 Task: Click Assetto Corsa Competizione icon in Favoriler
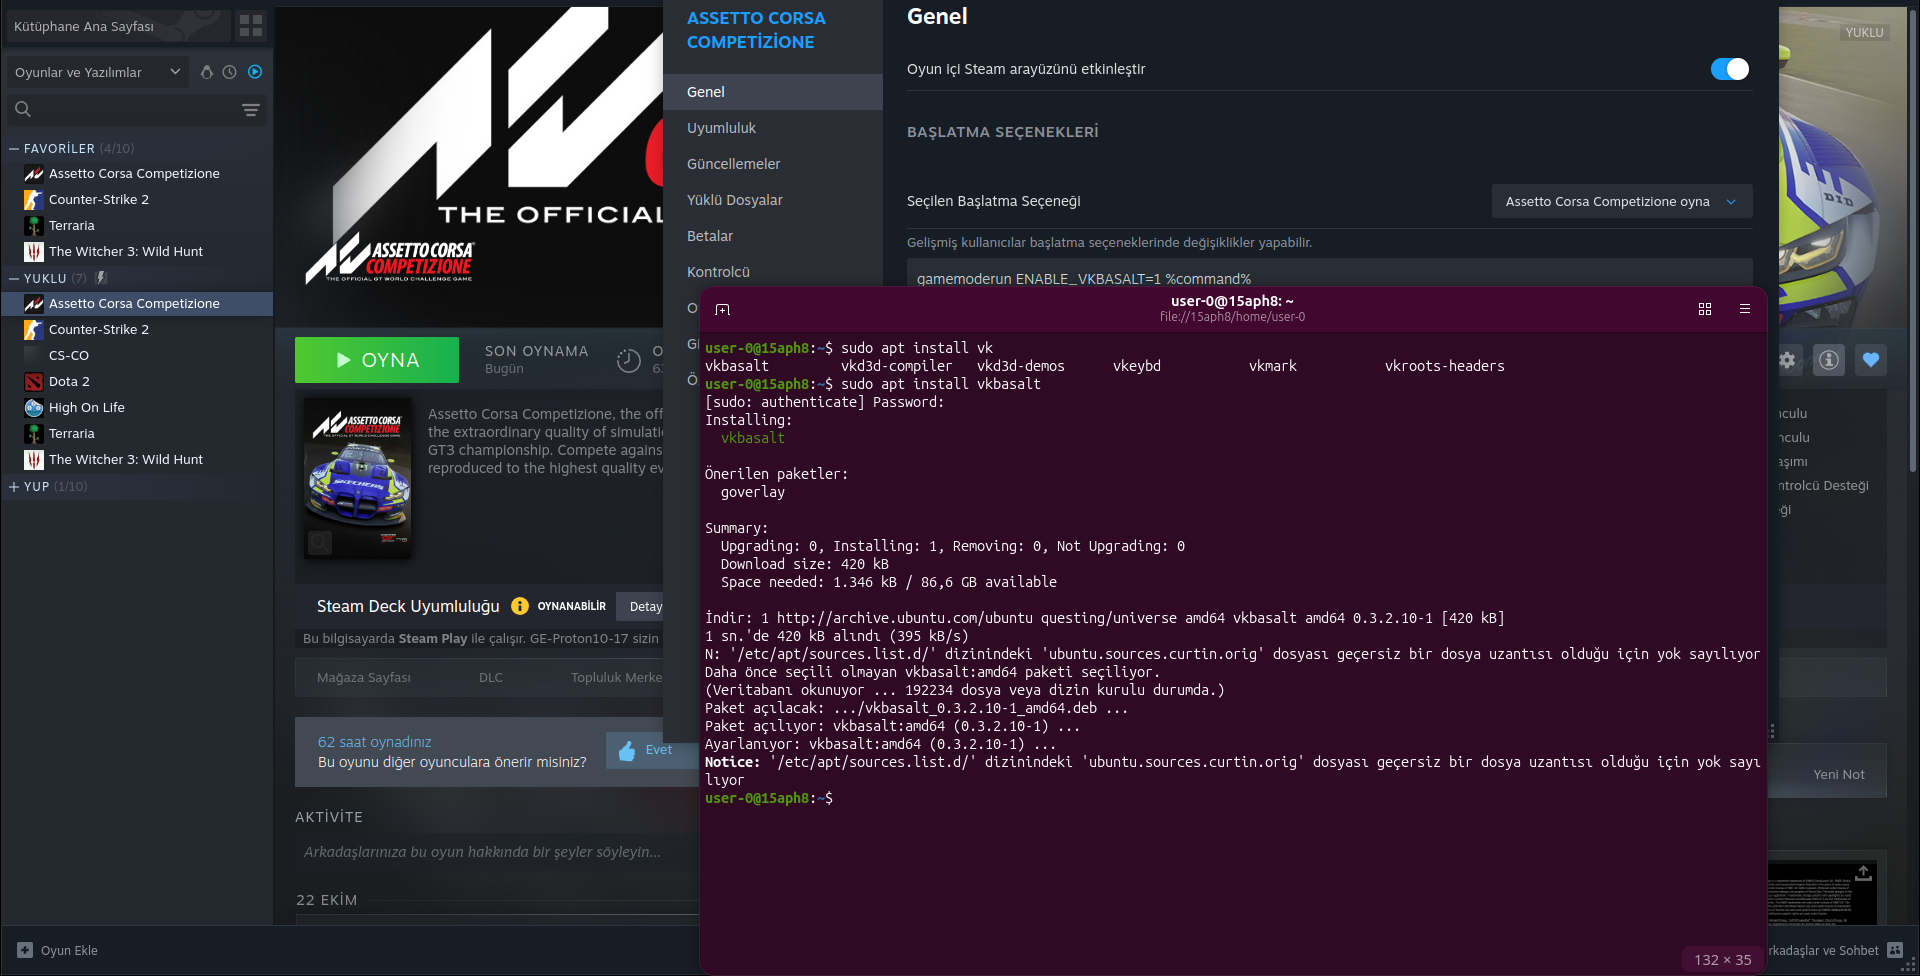(34, 174)
